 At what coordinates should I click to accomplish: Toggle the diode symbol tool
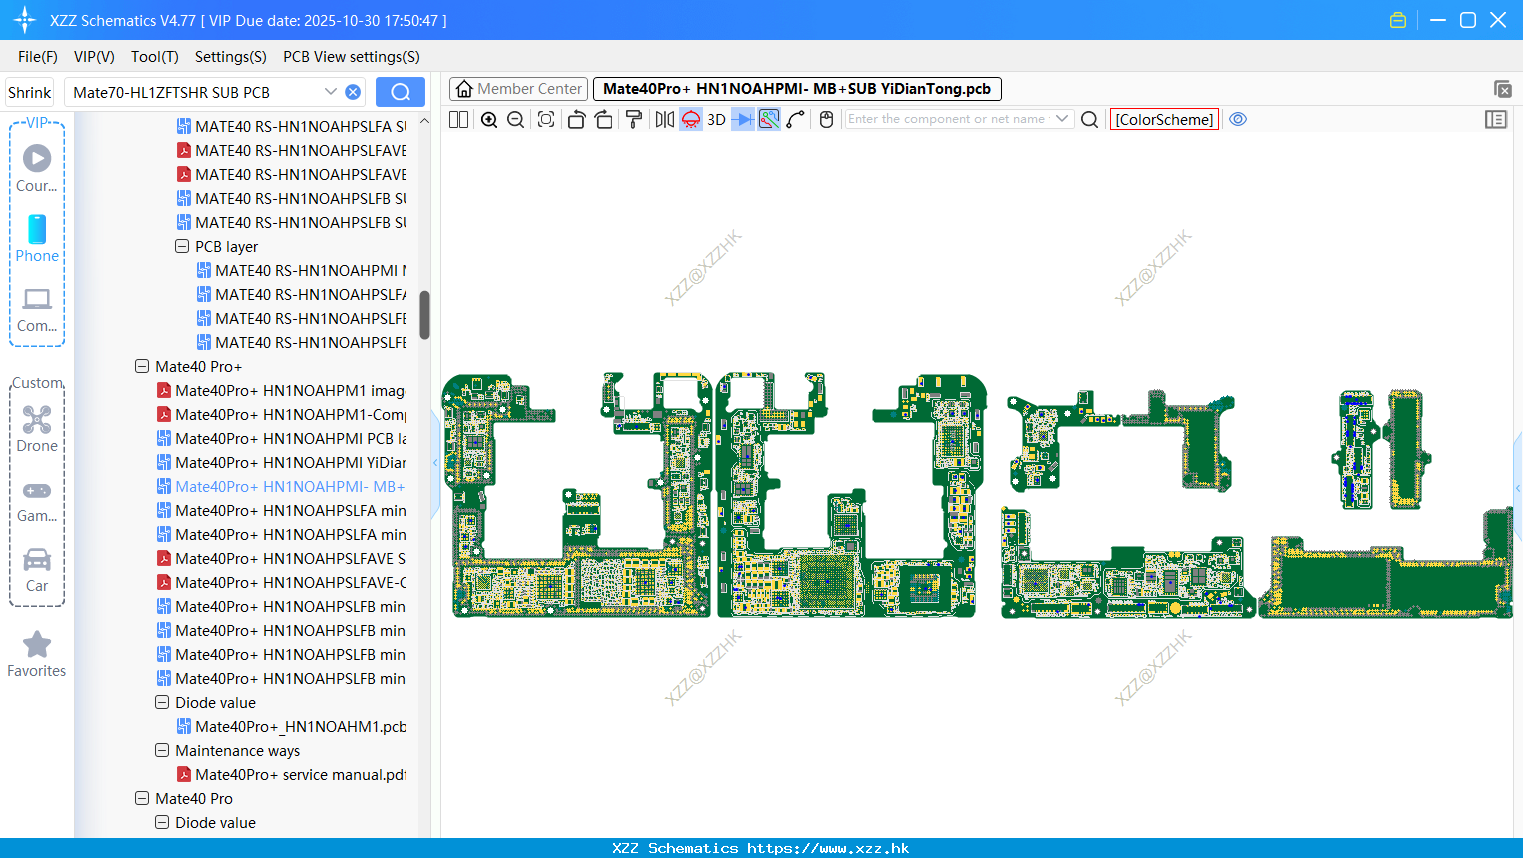pyautogui.click(x=743, y=120)
